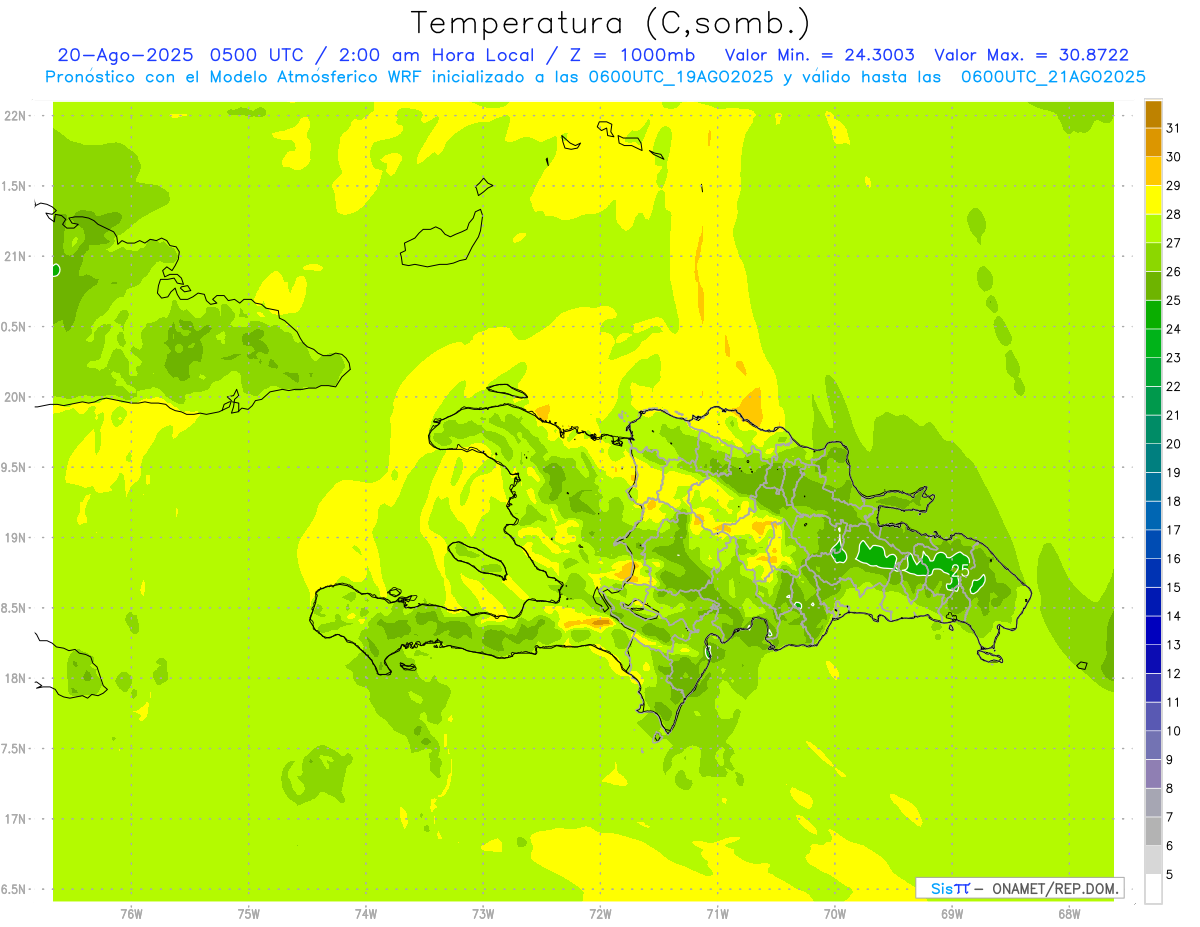1200x927 pixels.
Task: Click the "Valor Max. = 30.8722" readout
Action: [x=1031, y=55]
